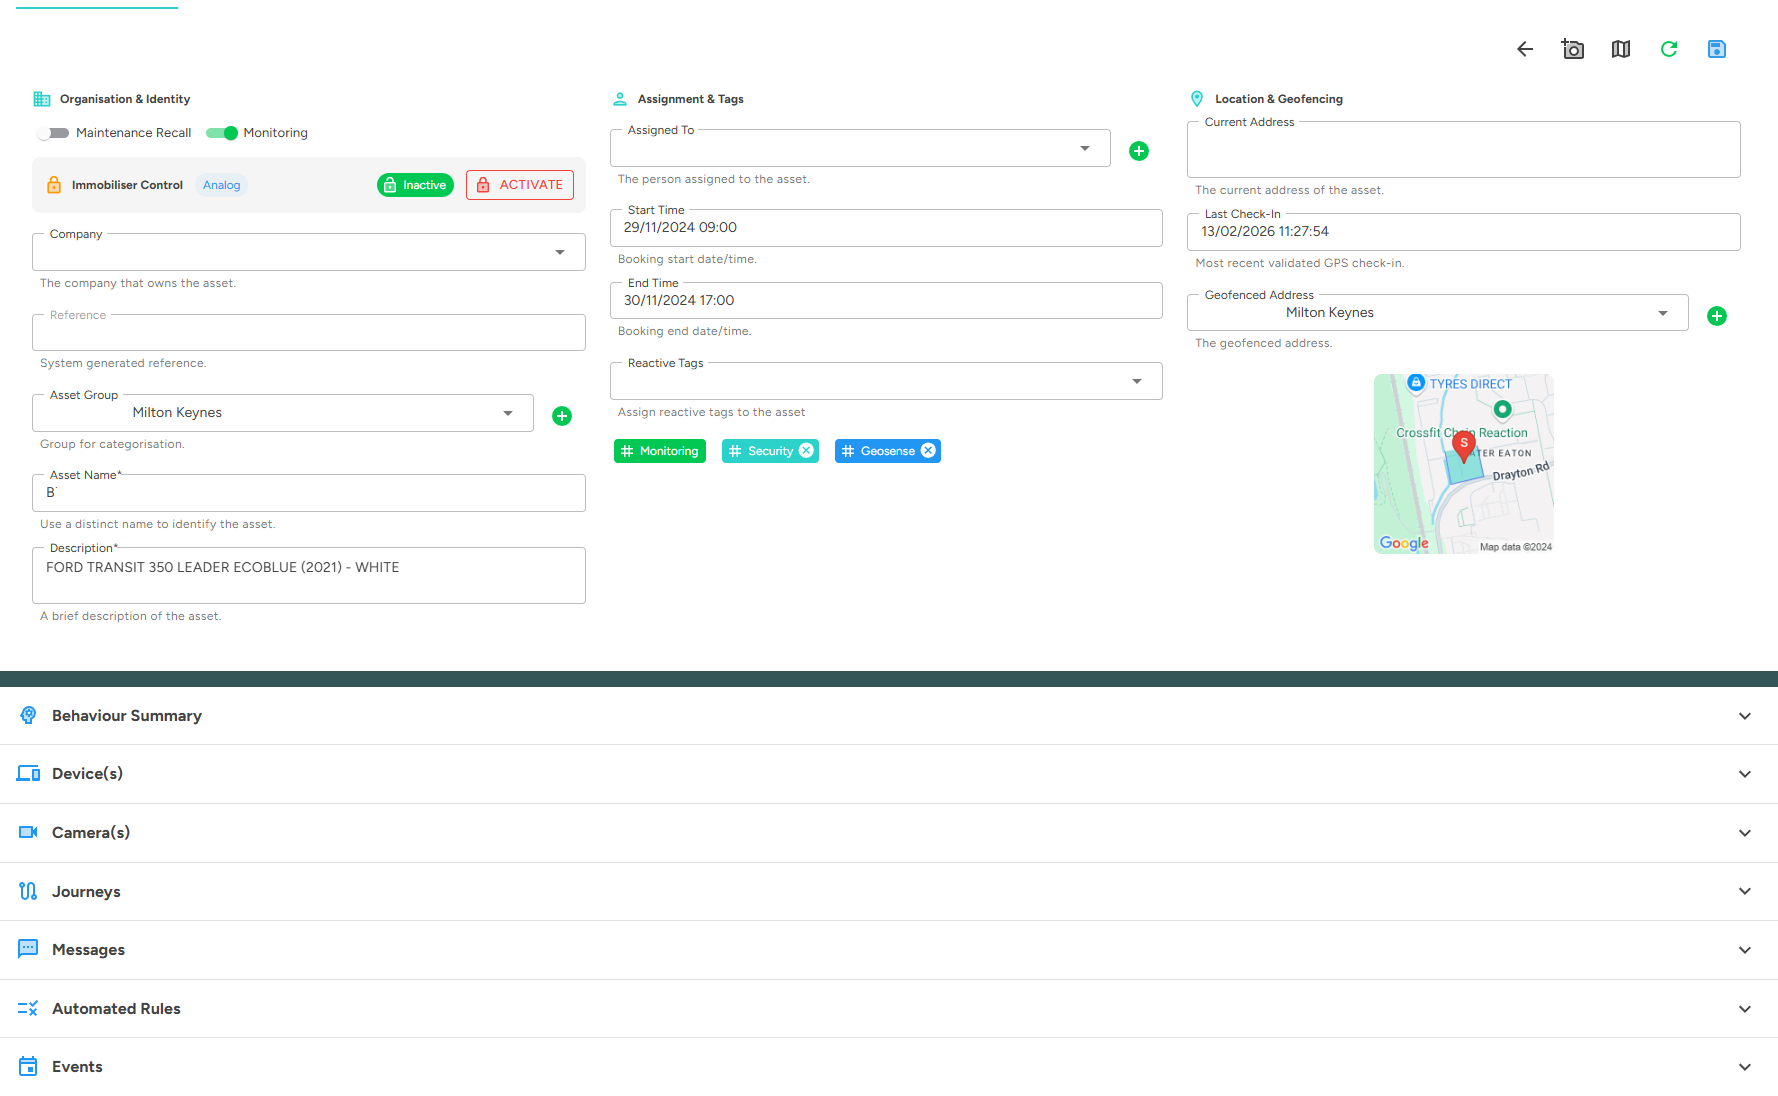
Task: Click the Google map thumbnail
Action: coord(1464,464)
